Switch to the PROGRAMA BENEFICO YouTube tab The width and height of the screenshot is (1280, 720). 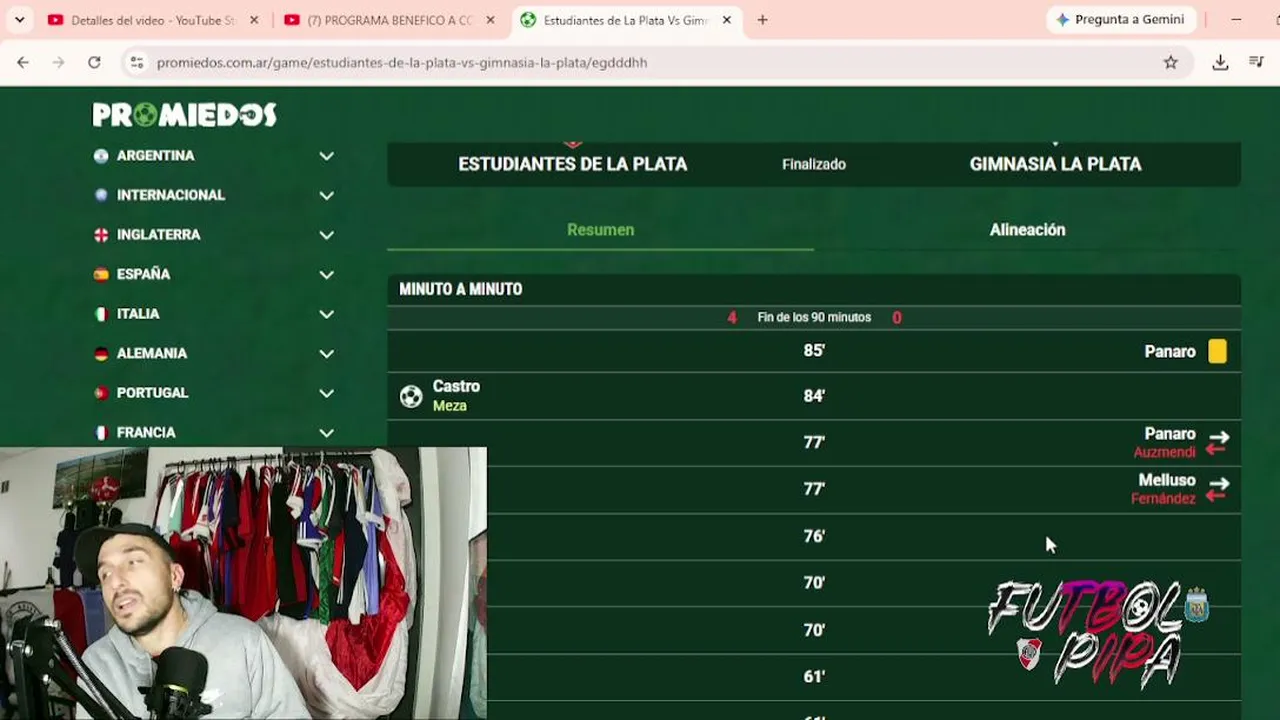coord(390,20)
